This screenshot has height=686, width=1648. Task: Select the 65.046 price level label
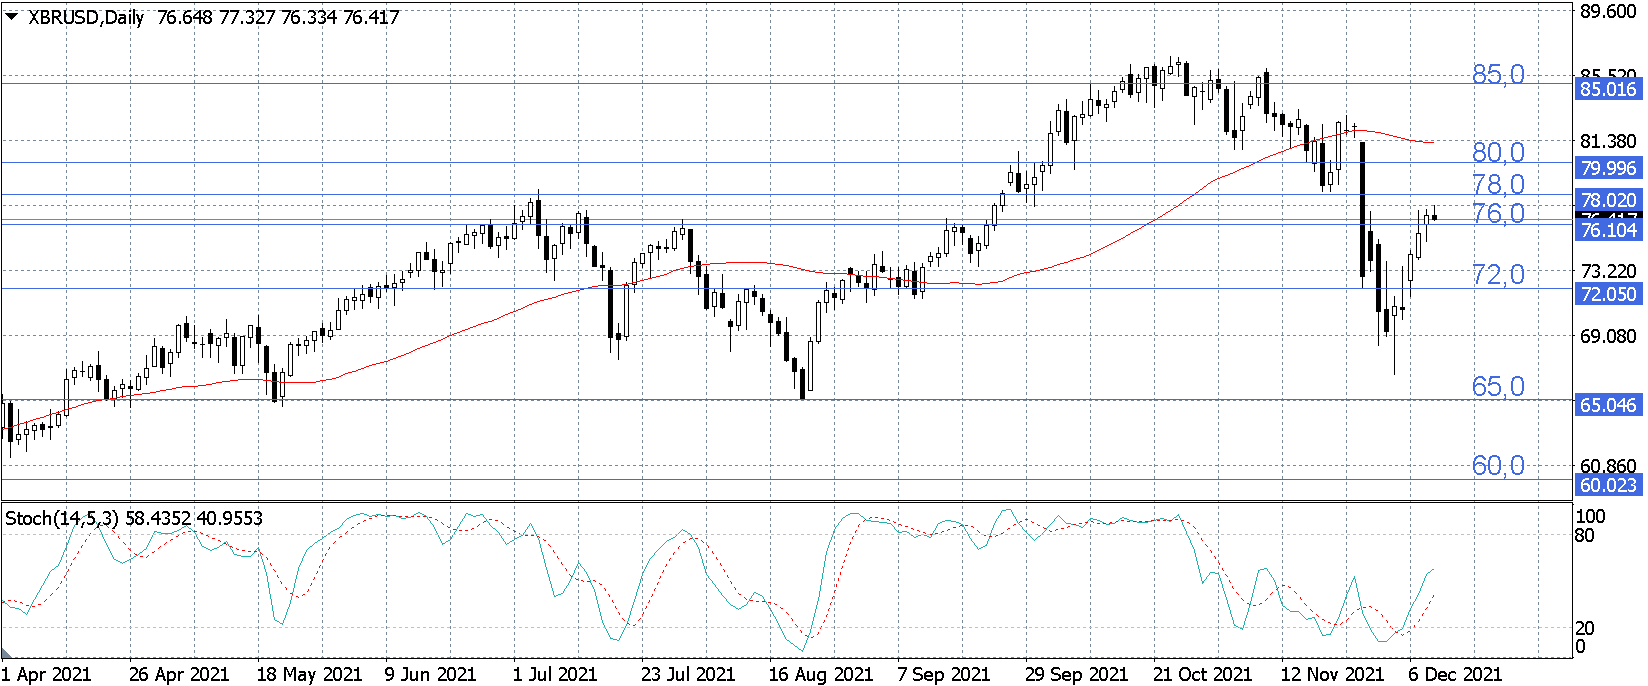1607,405
